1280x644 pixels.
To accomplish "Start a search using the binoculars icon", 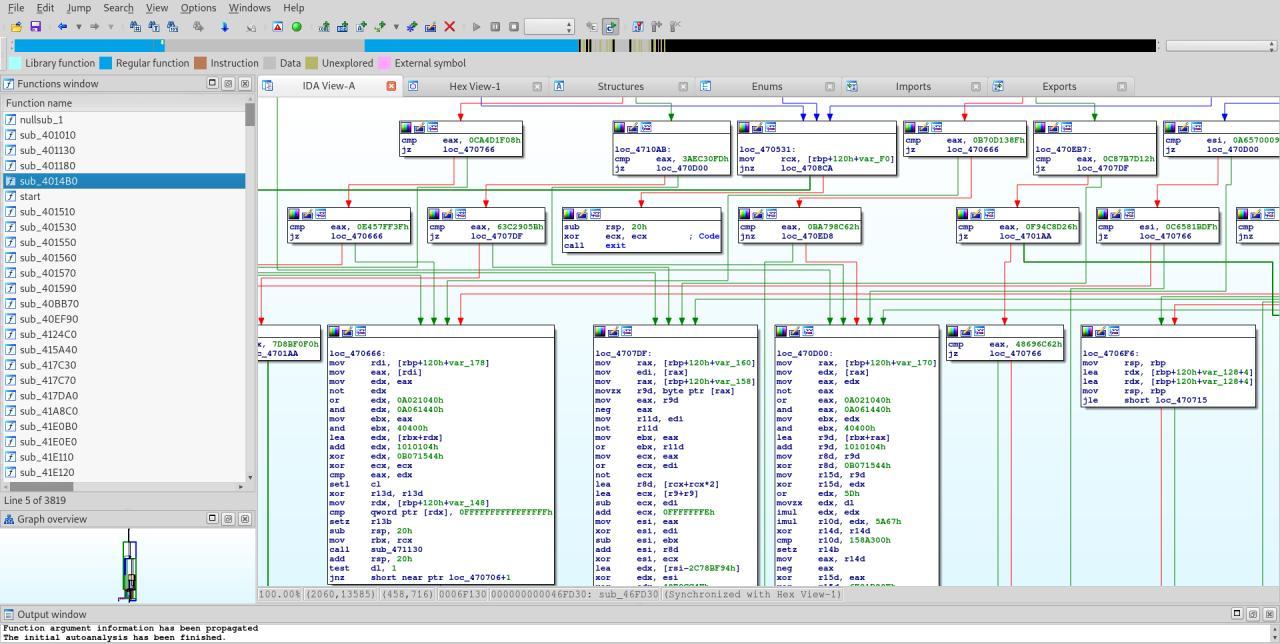I will pyautogui.click(x=135, y=25).
